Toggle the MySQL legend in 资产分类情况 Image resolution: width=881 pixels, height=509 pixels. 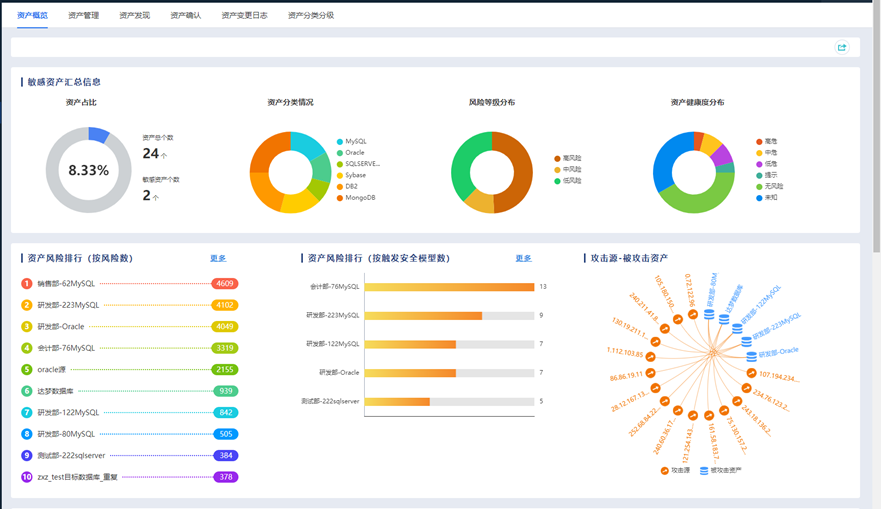tap(356, 142)
